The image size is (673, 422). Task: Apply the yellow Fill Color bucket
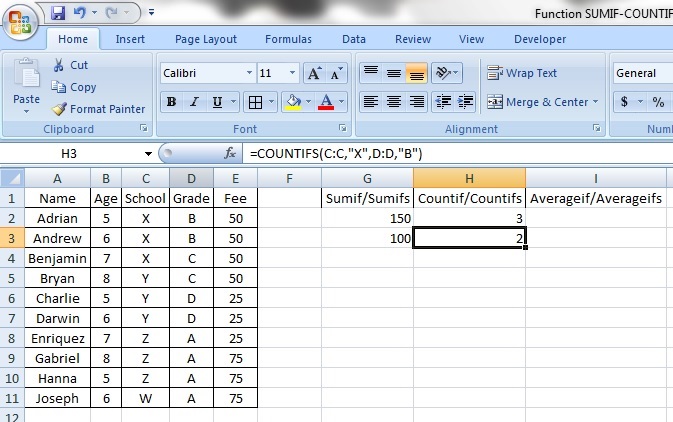click(294, 102)
